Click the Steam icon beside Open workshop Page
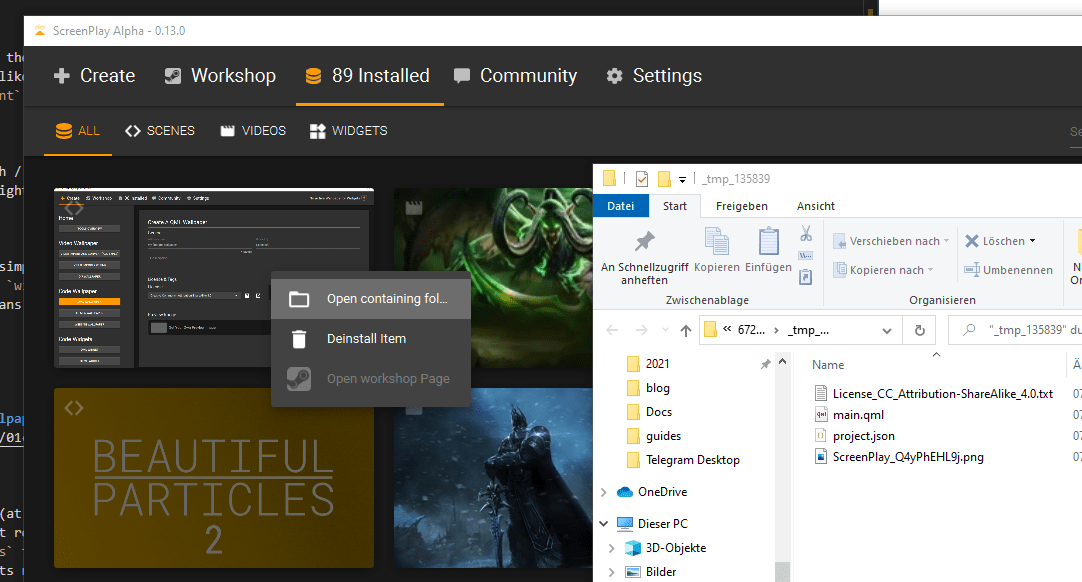Image resolution: width=1082 pixels, height=582 pixels. [299, 378]
